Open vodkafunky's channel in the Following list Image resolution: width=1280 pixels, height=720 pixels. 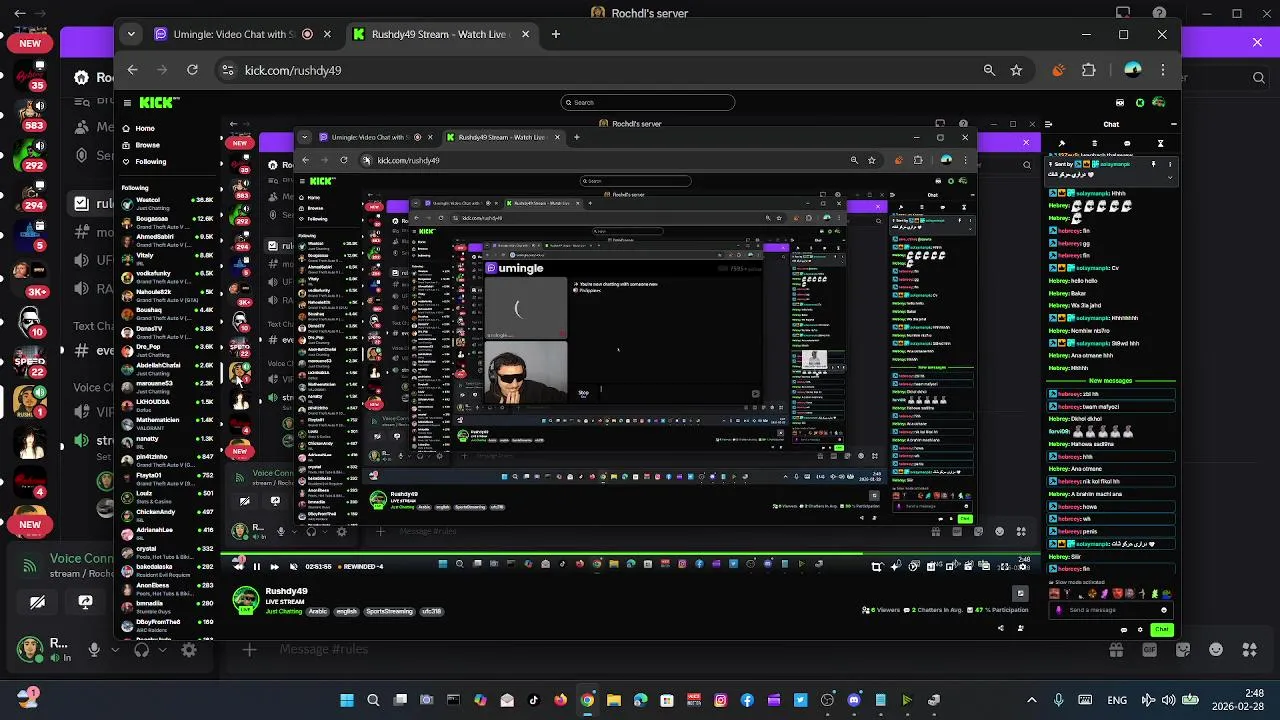tap(167, 276)
